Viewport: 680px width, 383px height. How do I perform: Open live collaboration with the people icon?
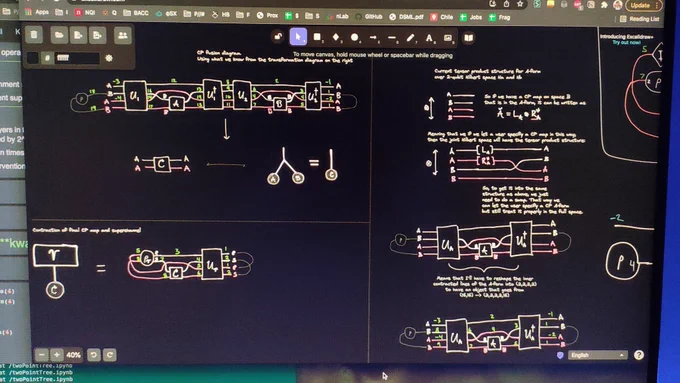tap(123, 36)
